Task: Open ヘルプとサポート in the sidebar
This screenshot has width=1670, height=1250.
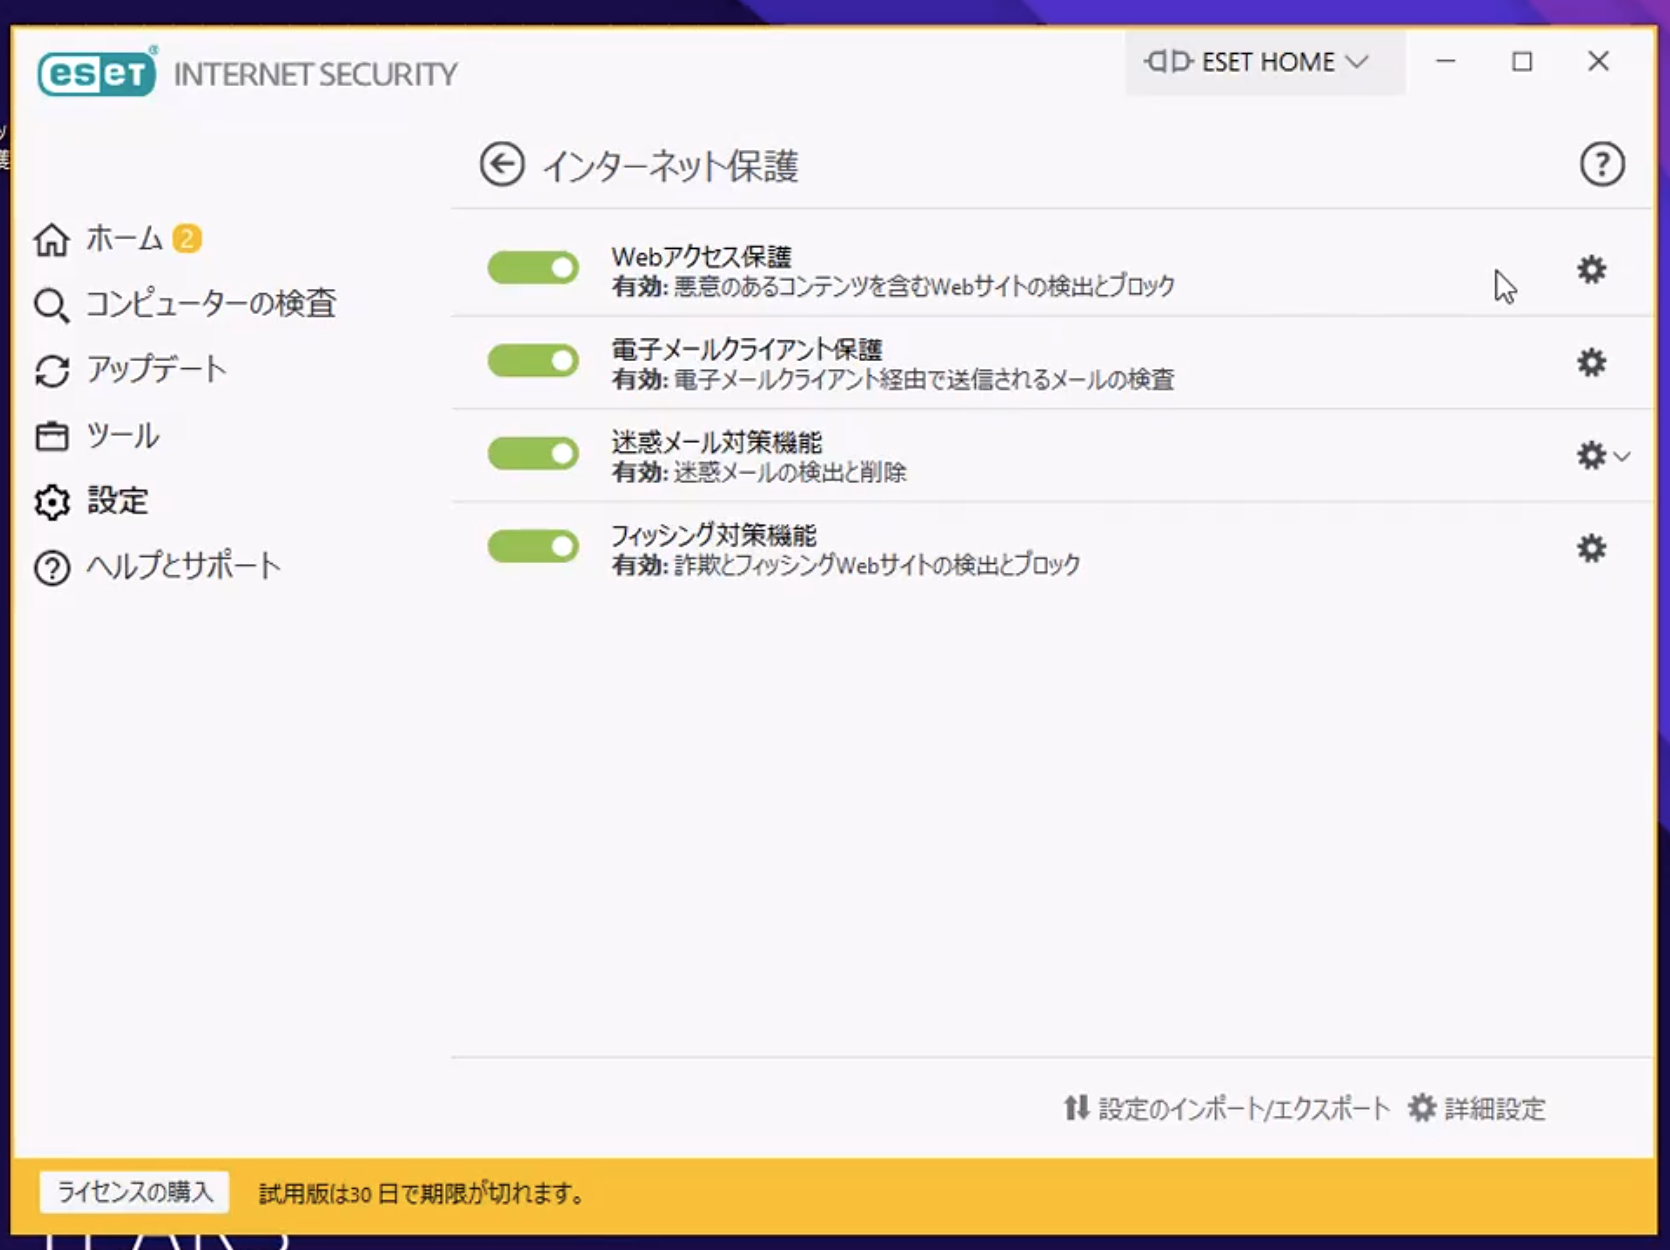Action: coord(183,567)
